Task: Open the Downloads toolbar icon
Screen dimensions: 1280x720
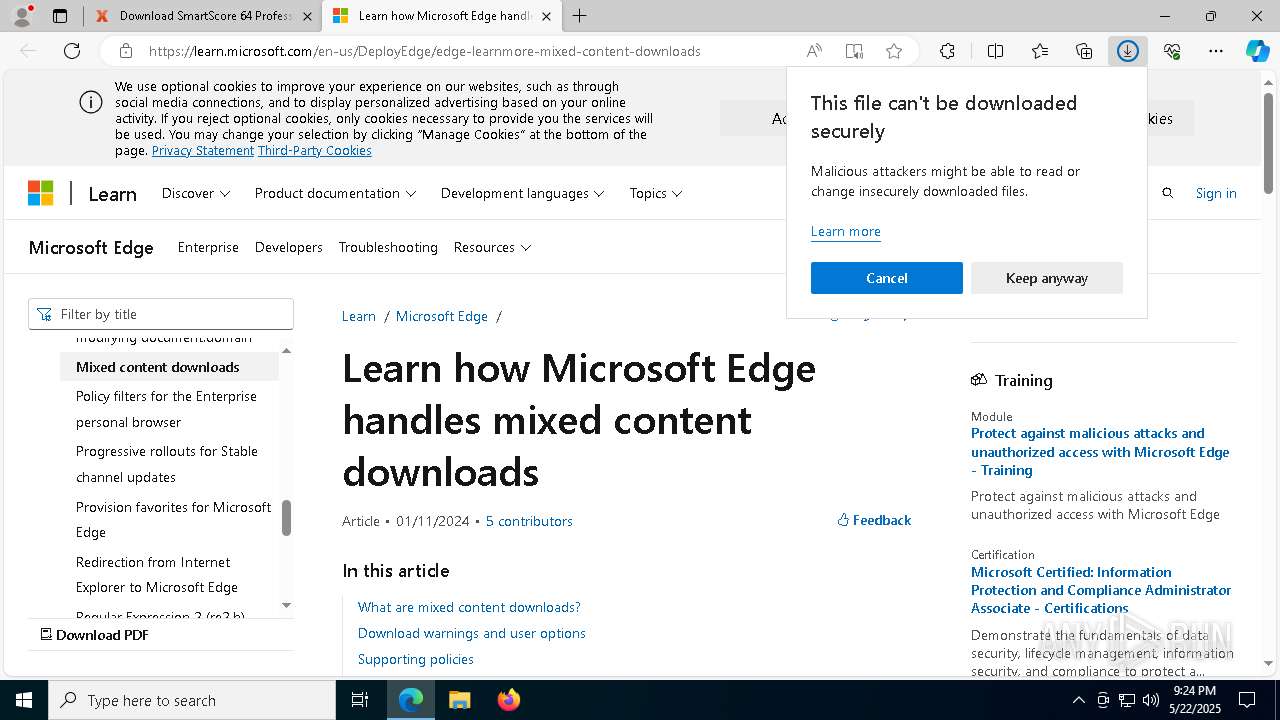Action: tap(1128, 51)
